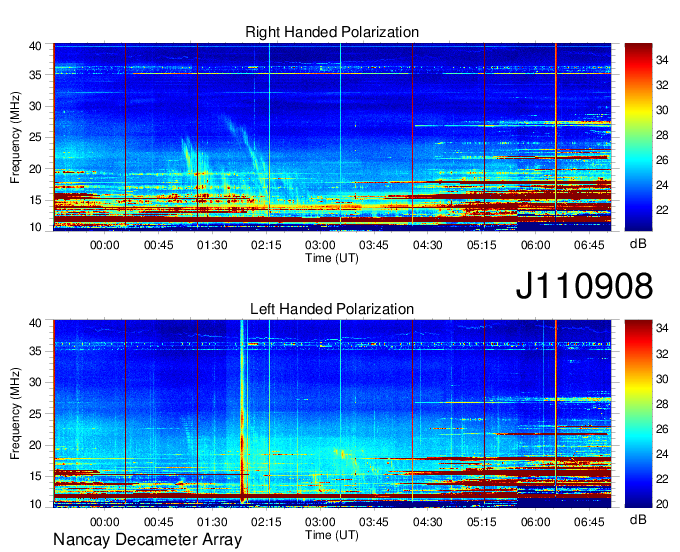
Task: Click the 06:00 tick under the left-handed plot
Action: [536, 522]
